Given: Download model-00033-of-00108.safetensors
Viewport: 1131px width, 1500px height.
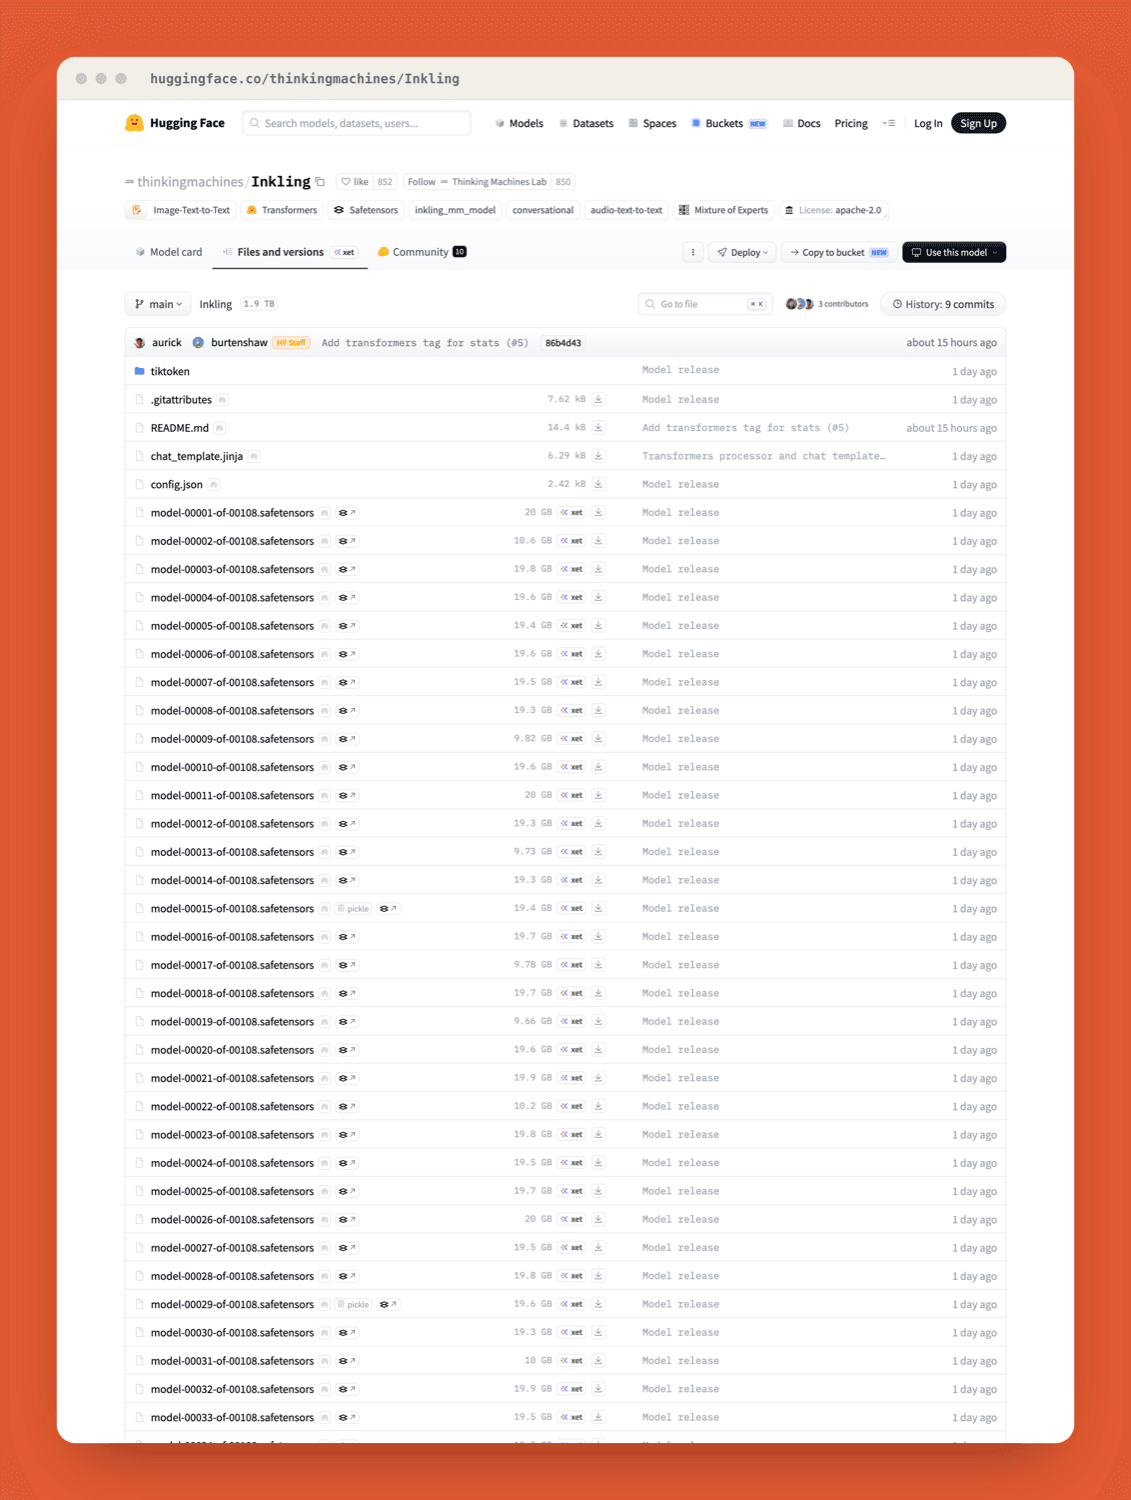Looking at the screenshot, I should (598, 1417).
